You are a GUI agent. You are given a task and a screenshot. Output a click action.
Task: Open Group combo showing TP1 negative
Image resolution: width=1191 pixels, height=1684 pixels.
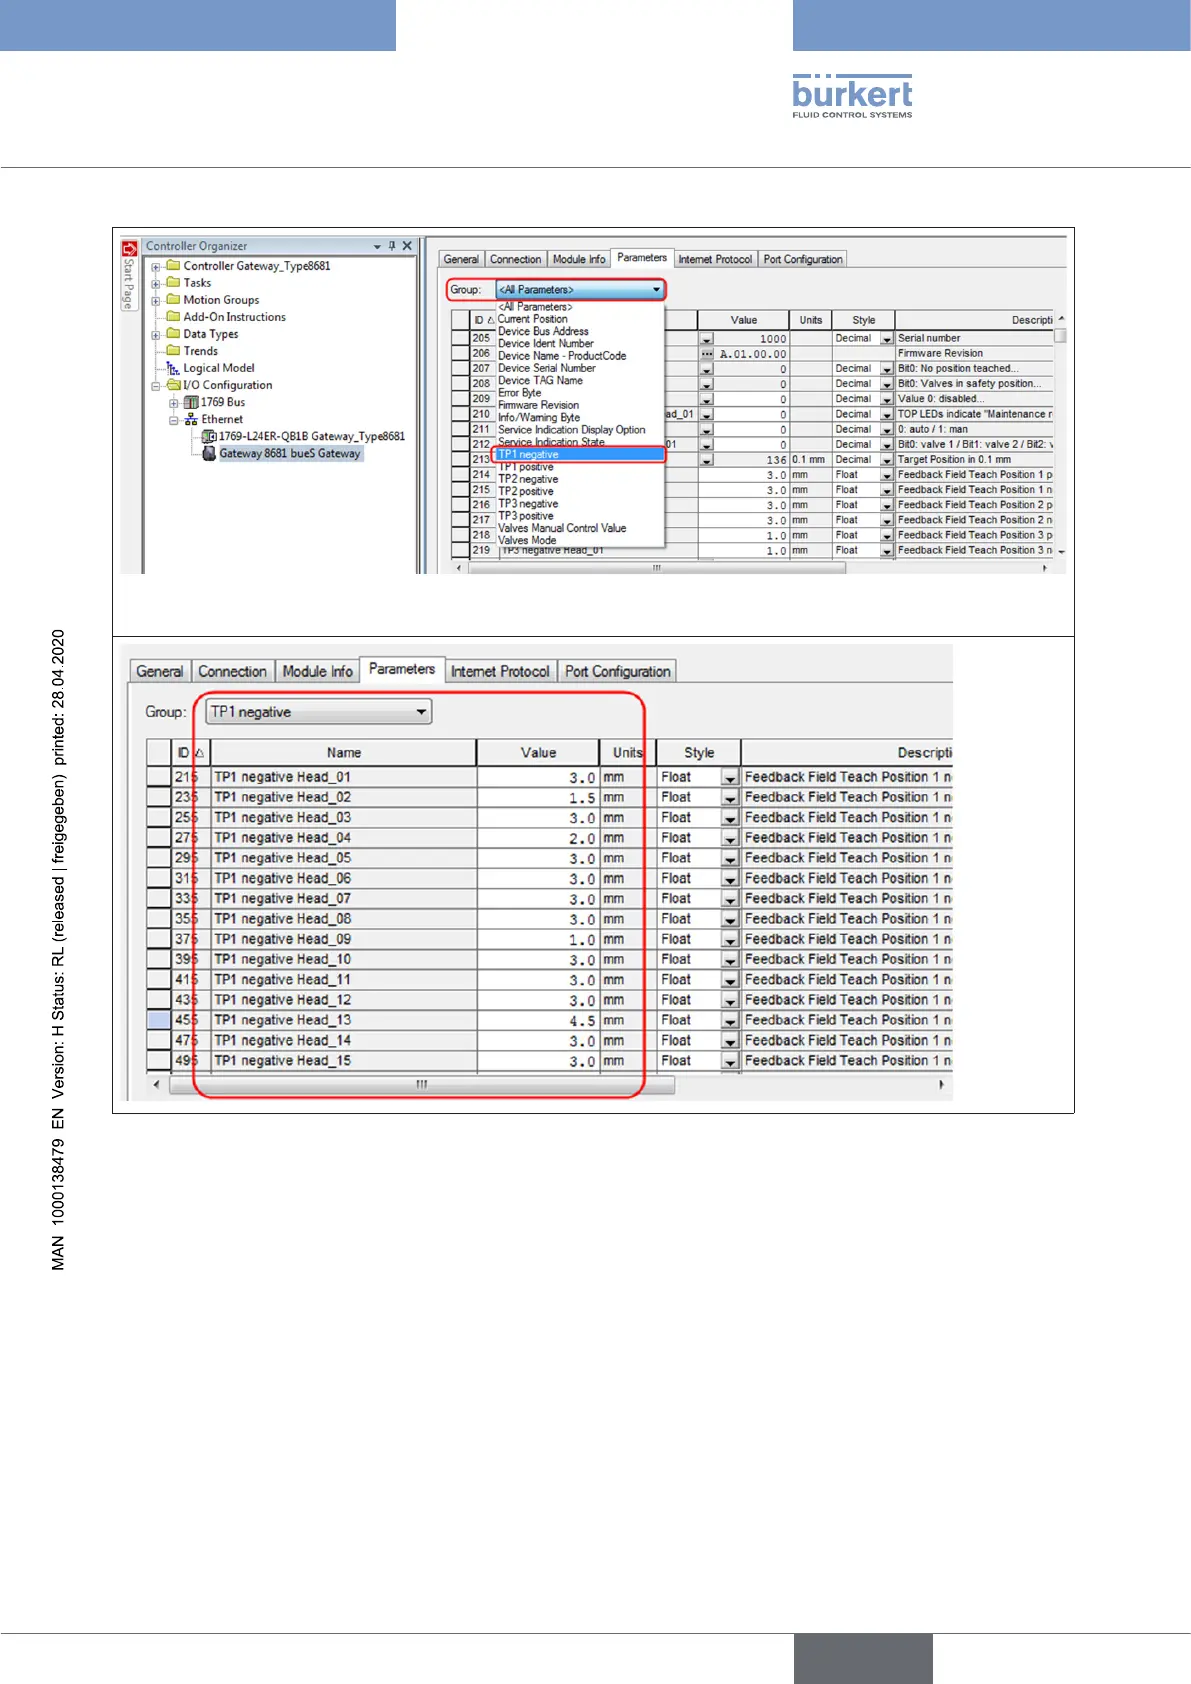319,712
